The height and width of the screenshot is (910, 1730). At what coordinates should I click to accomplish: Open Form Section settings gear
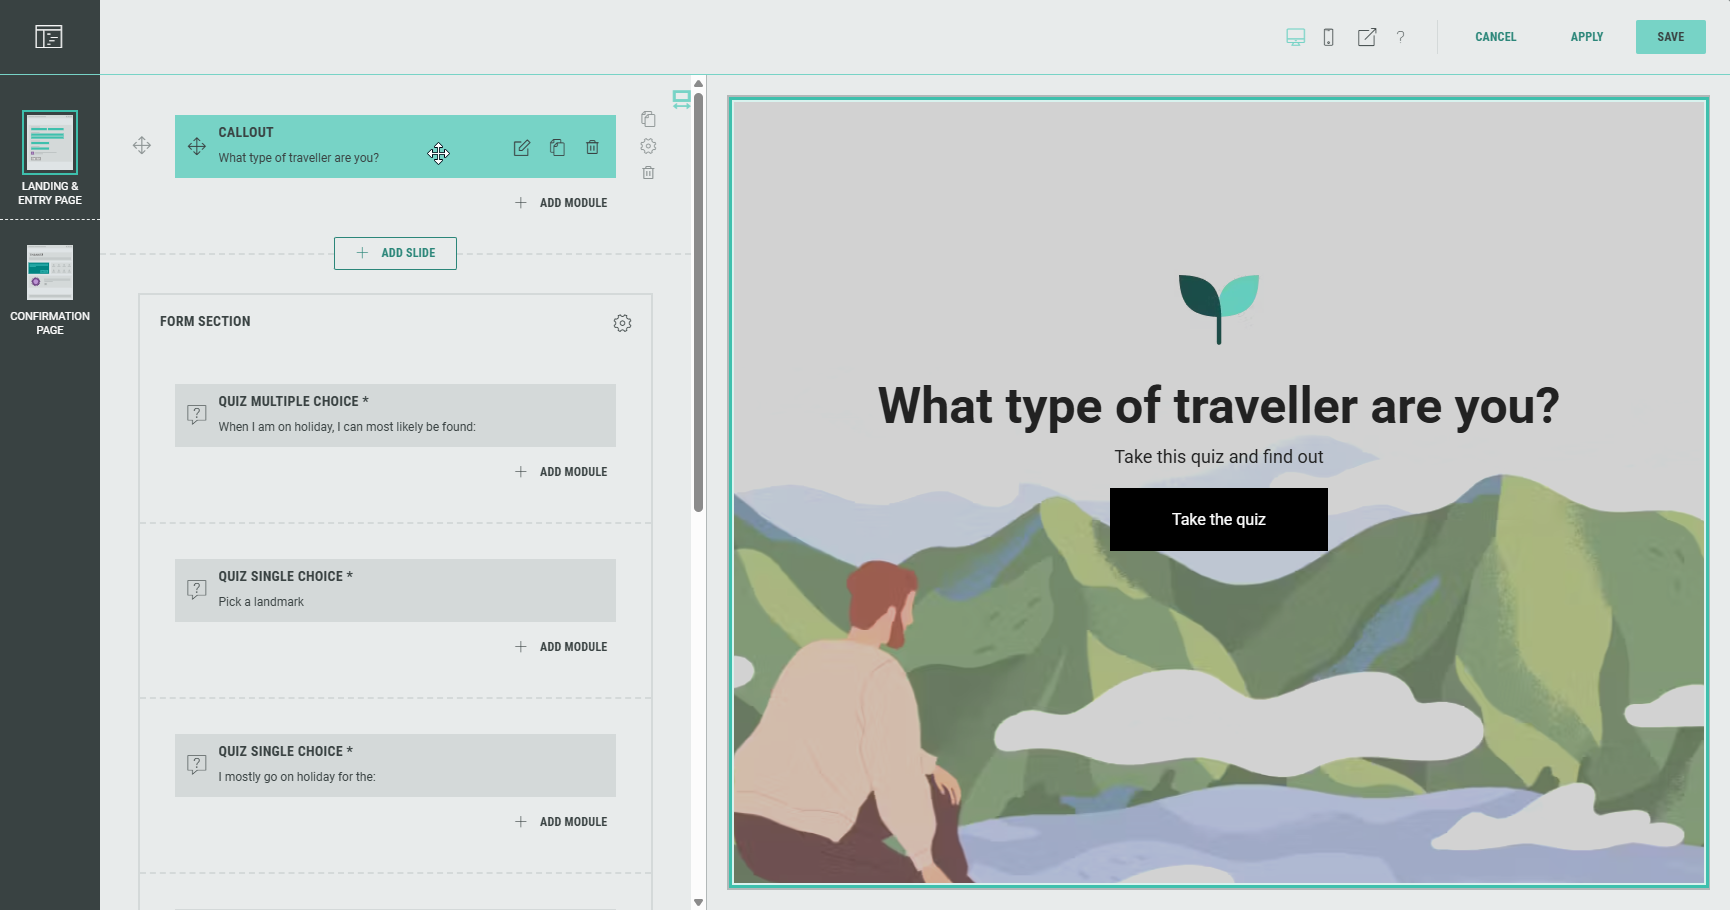(x=622, y=323)
